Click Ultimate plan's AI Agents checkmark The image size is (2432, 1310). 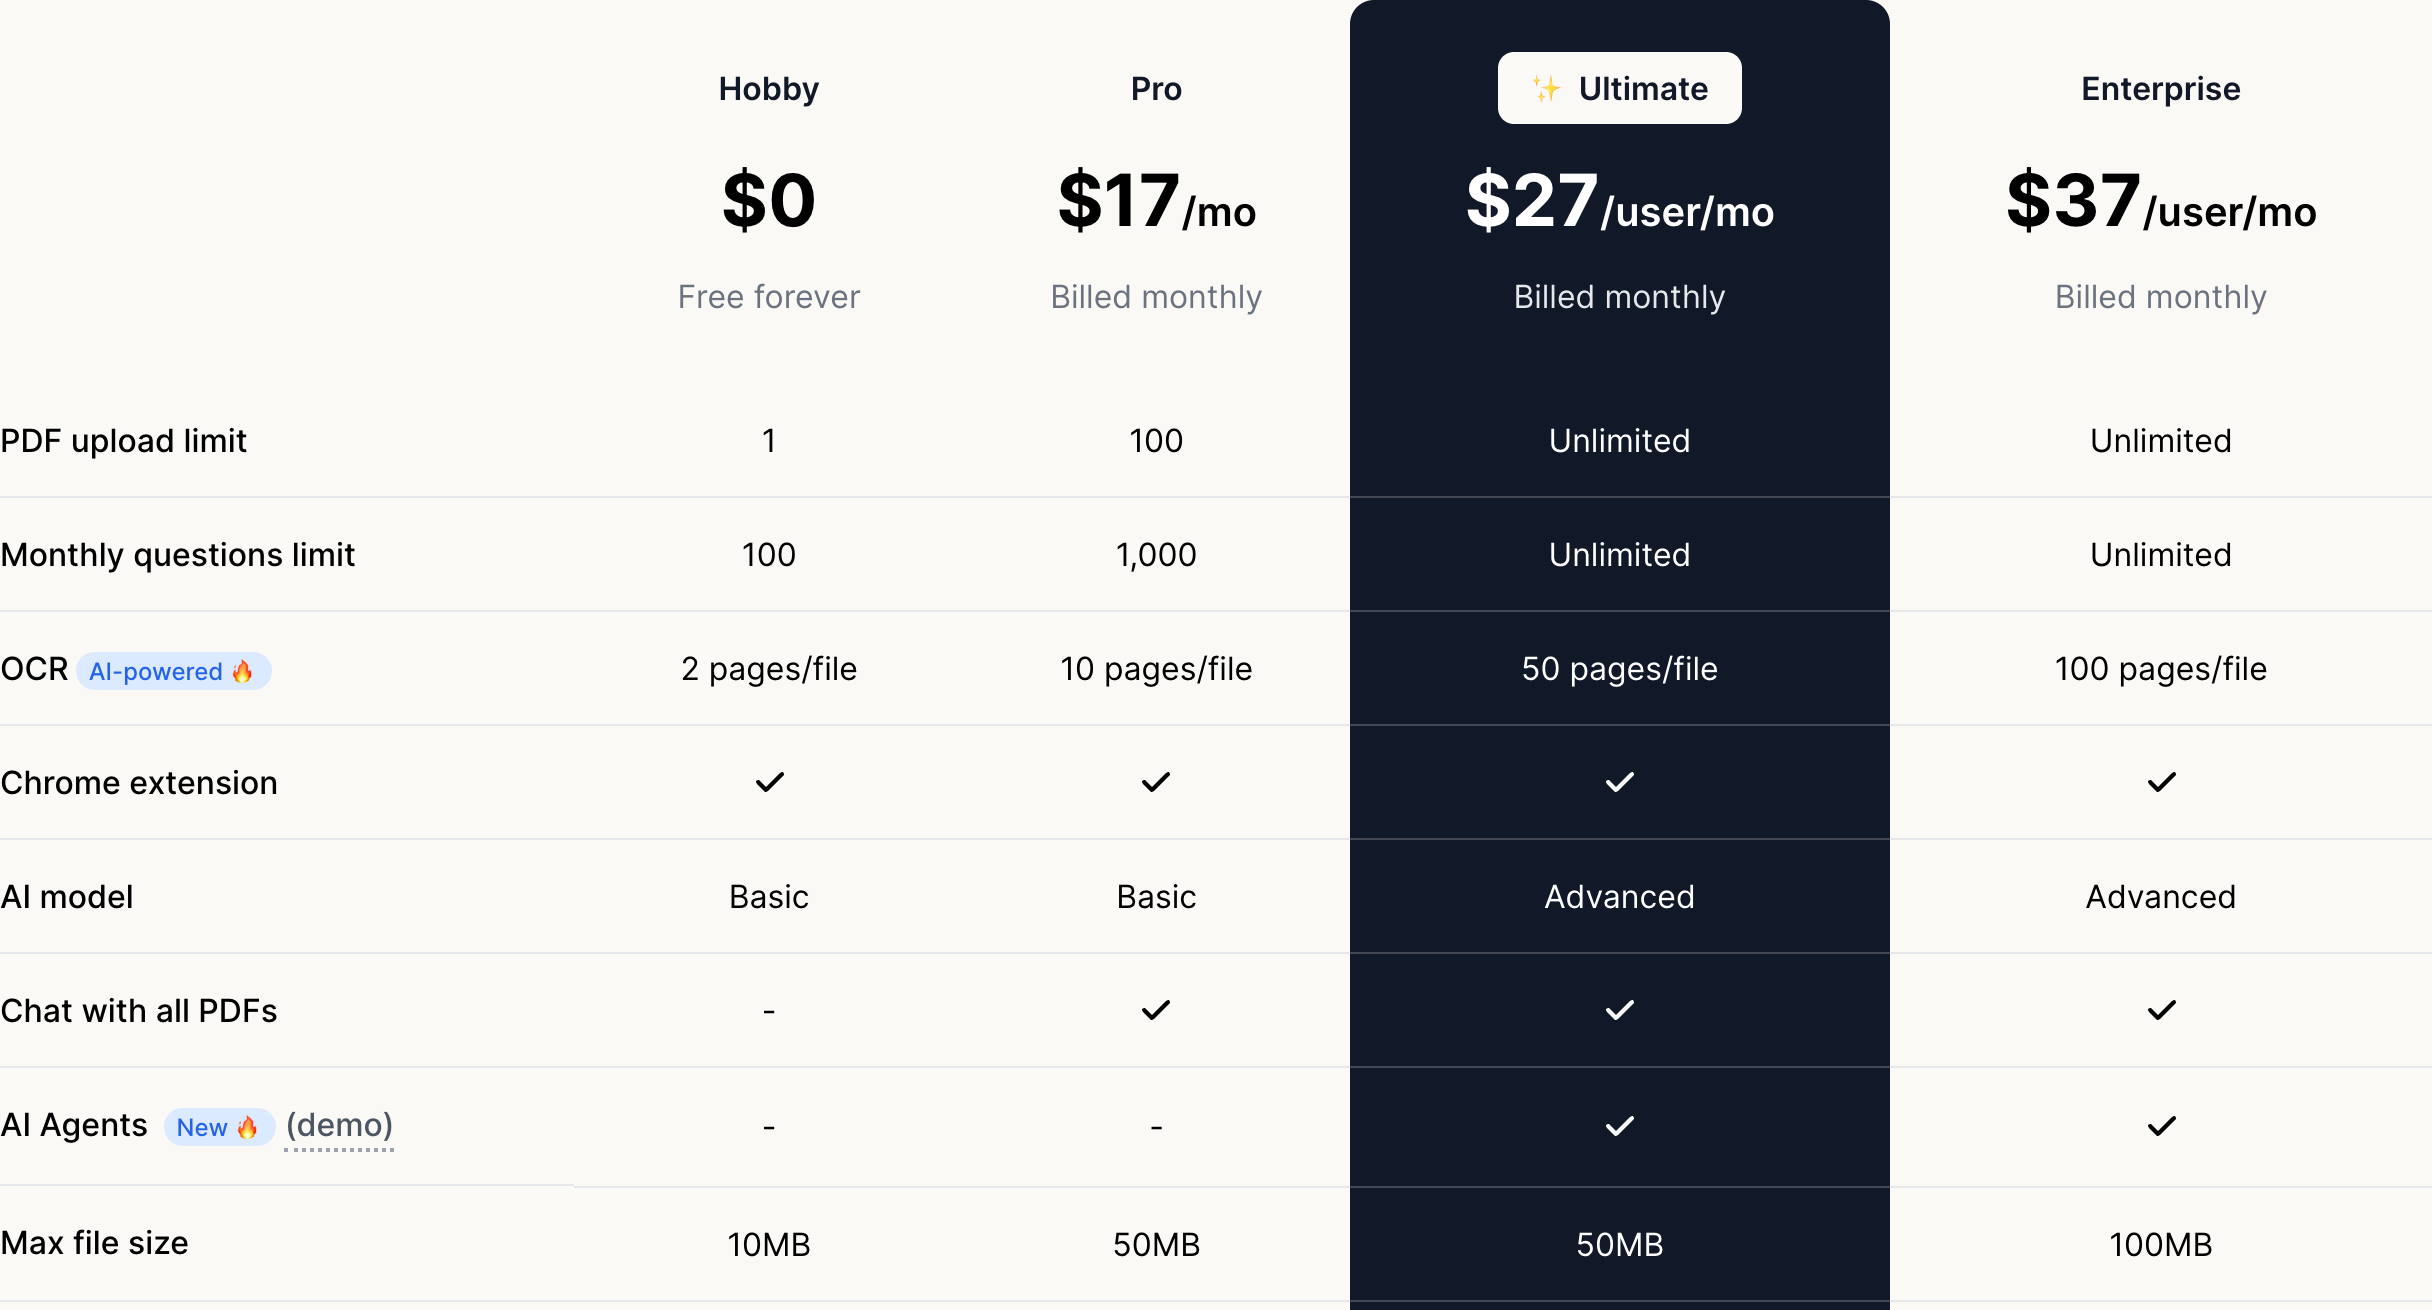click(x=1620, y=1126)
